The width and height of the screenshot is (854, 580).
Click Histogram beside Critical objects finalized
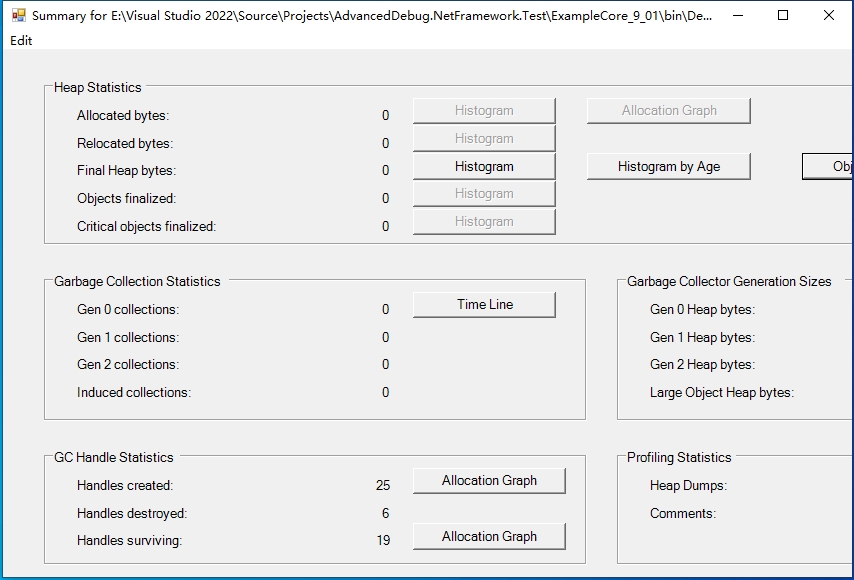[484, 222]
